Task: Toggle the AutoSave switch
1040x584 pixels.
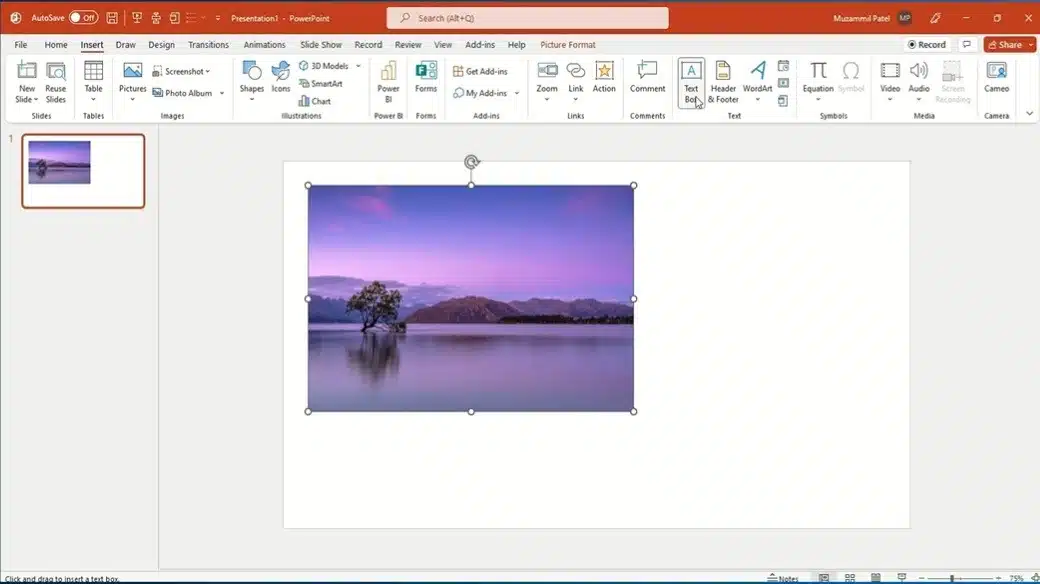Action: [83, 18]
